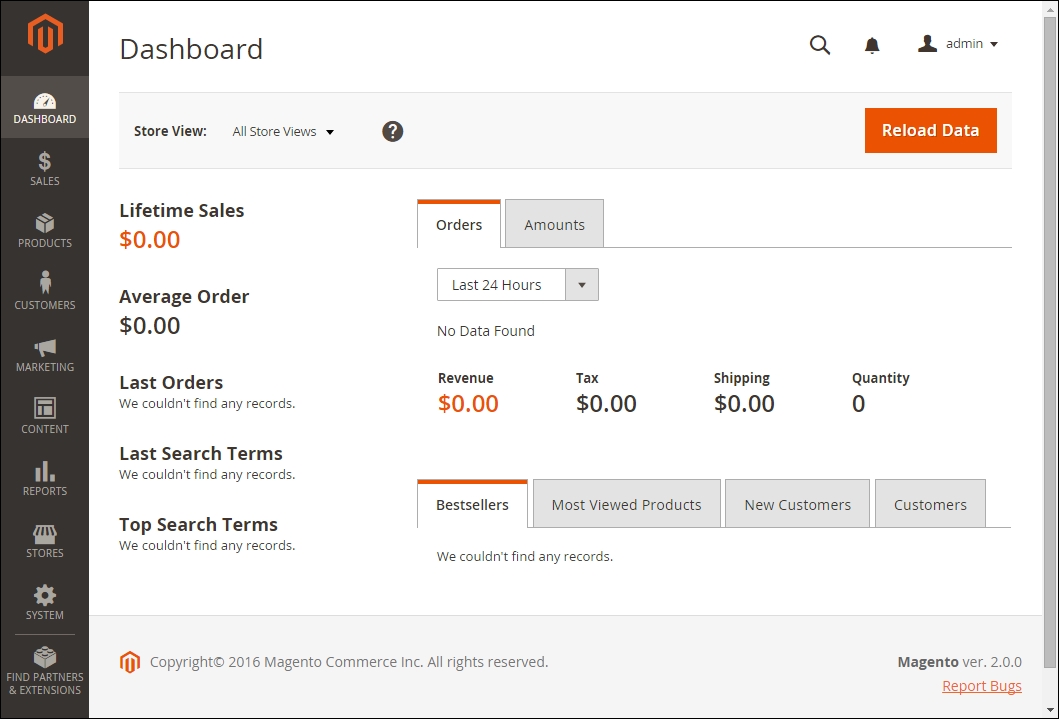The height and width of the screenshot is (719, 1059).
Task: Switch to the Amounts tab
Action: point(554,225)
